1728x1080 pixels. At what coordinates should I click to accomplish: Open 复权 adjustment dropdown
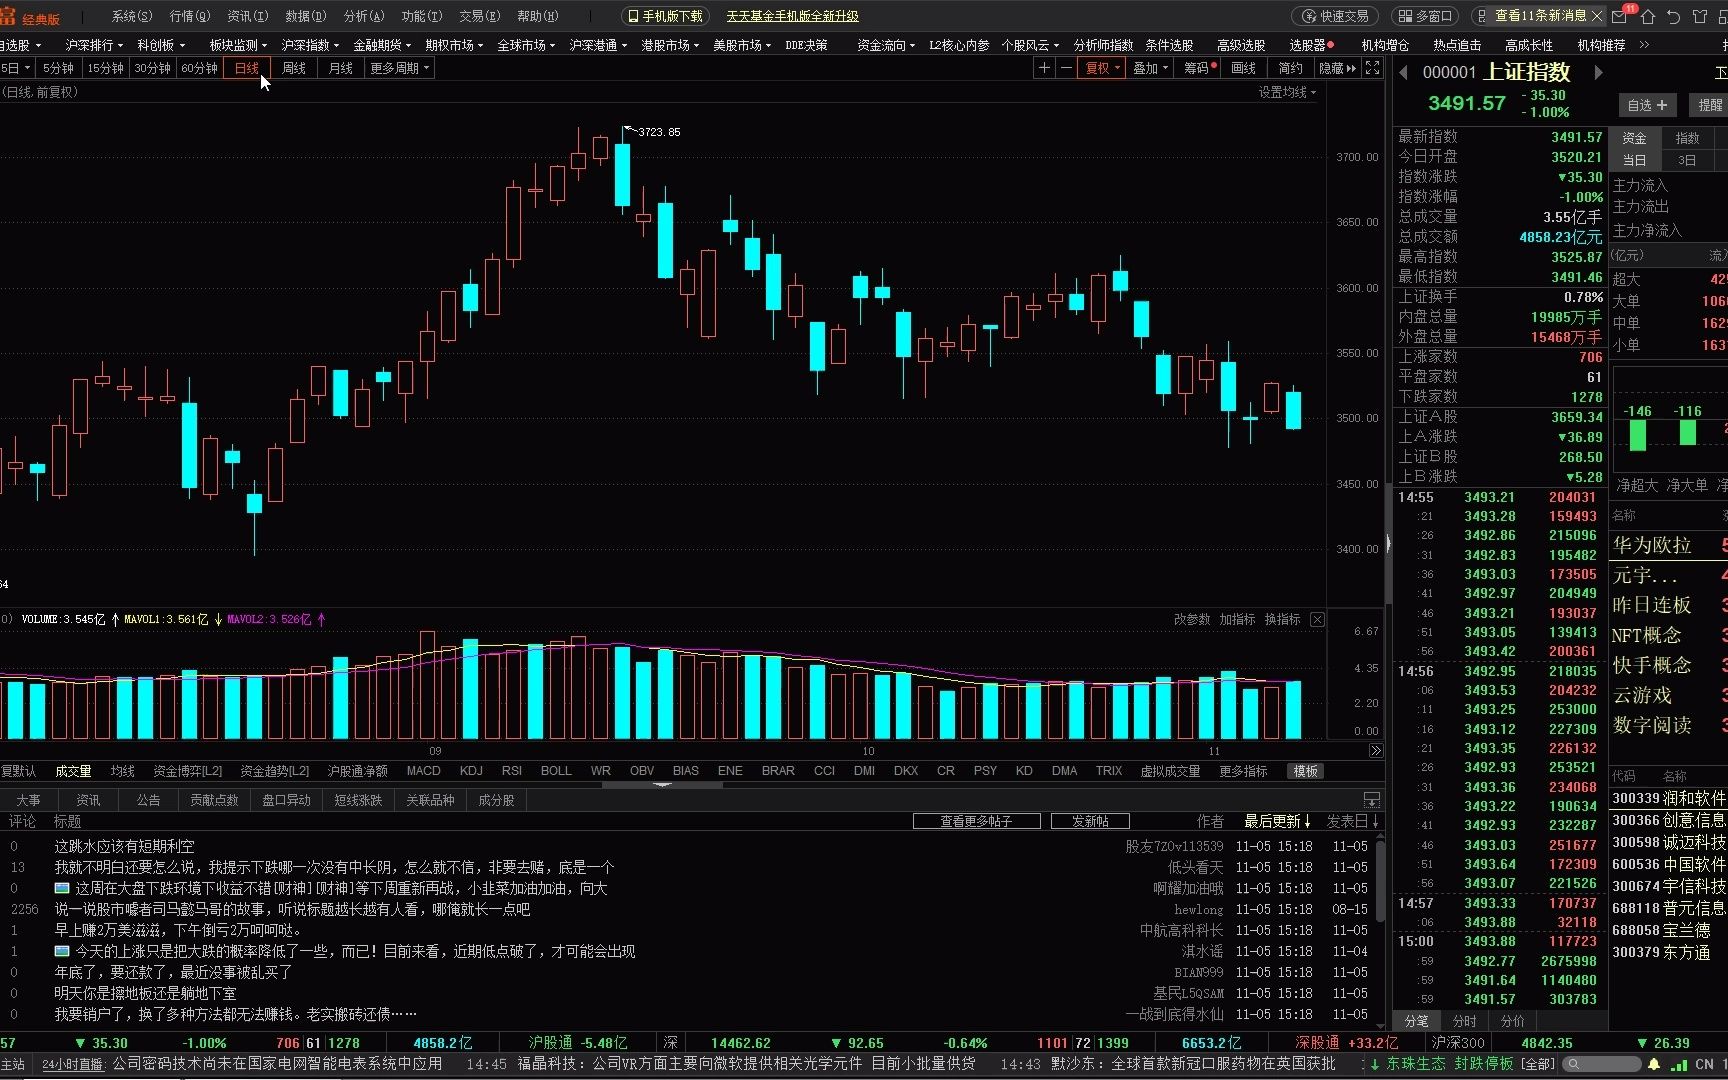1102,68
